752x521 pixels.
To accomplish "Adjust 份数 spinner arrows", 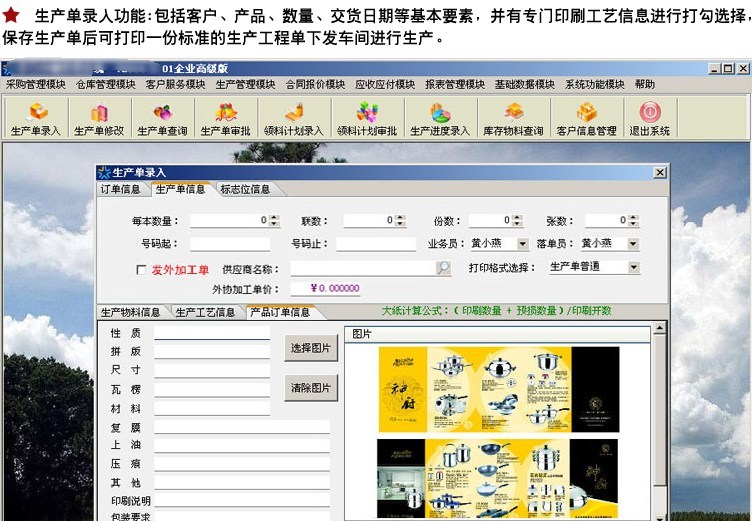I will click(517, 221).
